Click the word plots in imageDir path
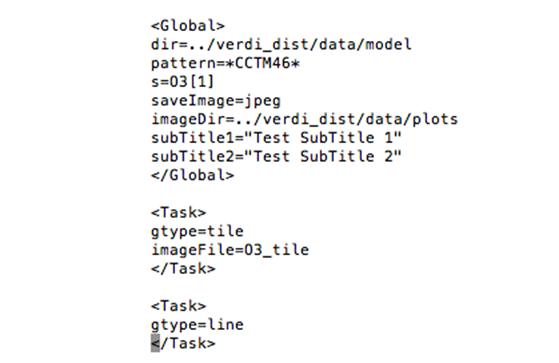This screenshot has width=559, height=363. pyautogui.click(x=435, y=119)
